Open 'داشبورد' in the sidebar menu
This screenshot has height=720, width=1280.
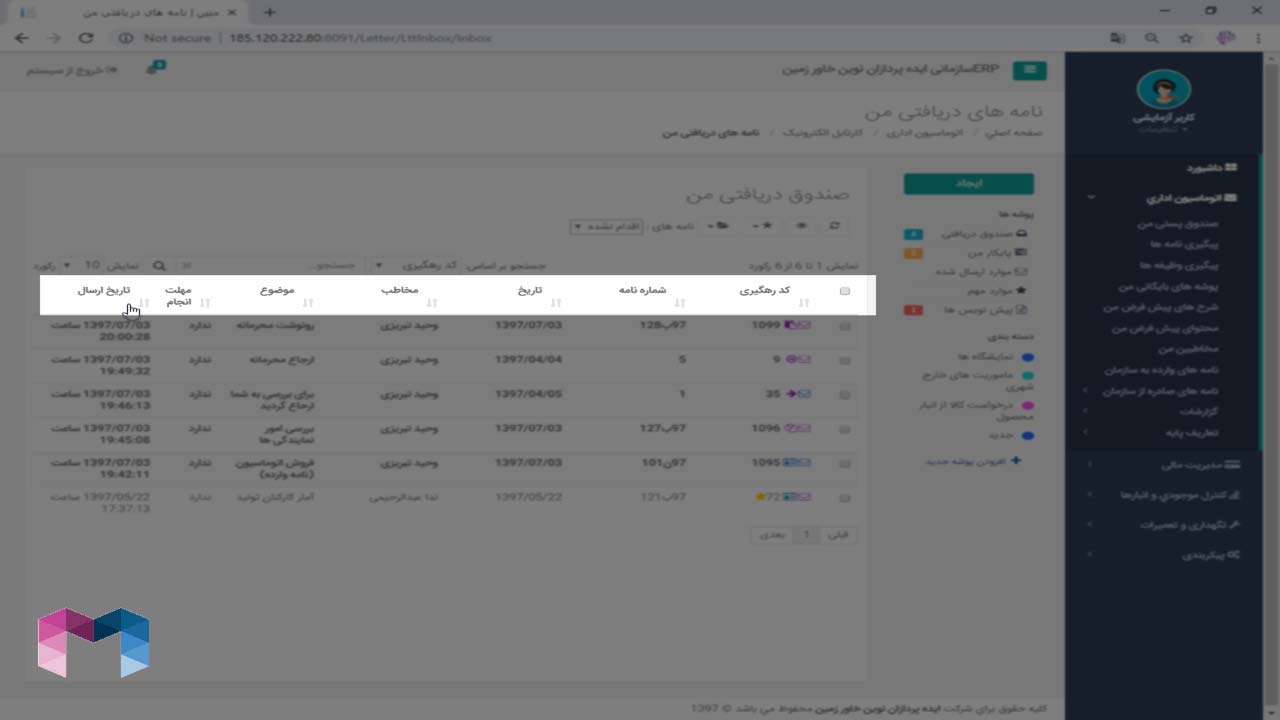pyautogui.click(x=1212, y=168)
